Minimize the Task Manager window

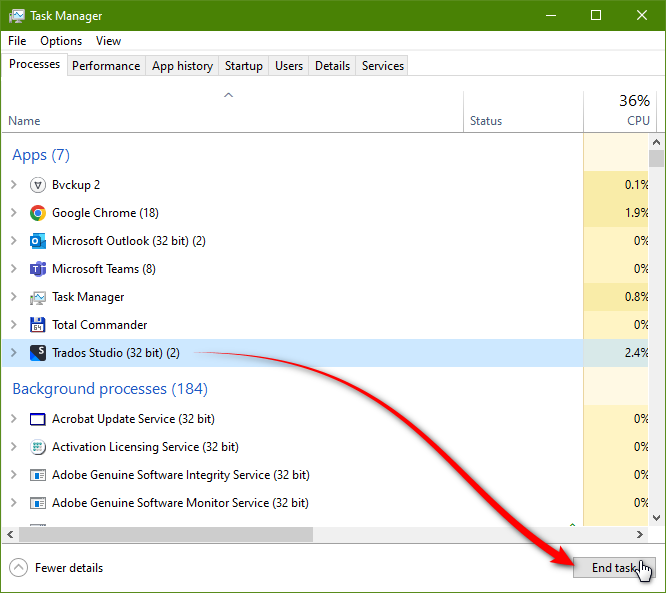pos(551,16)
